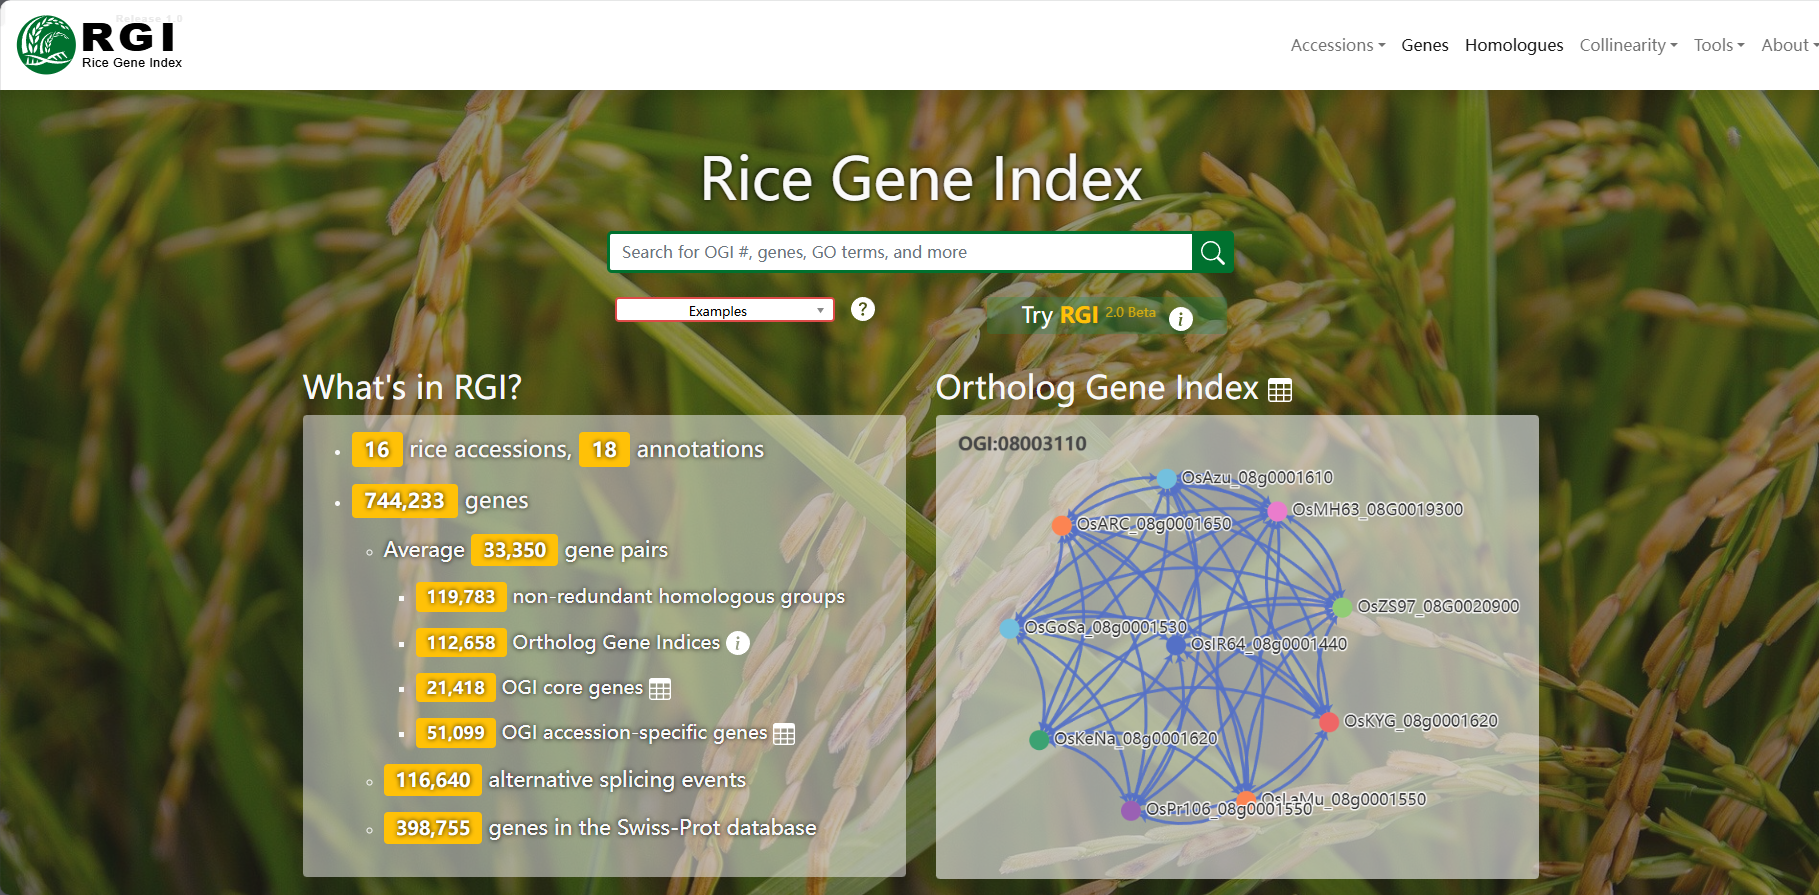Open the Homologues nav item
The width and height of the screenshot is (1819, 895).
tap(1513, 45)
